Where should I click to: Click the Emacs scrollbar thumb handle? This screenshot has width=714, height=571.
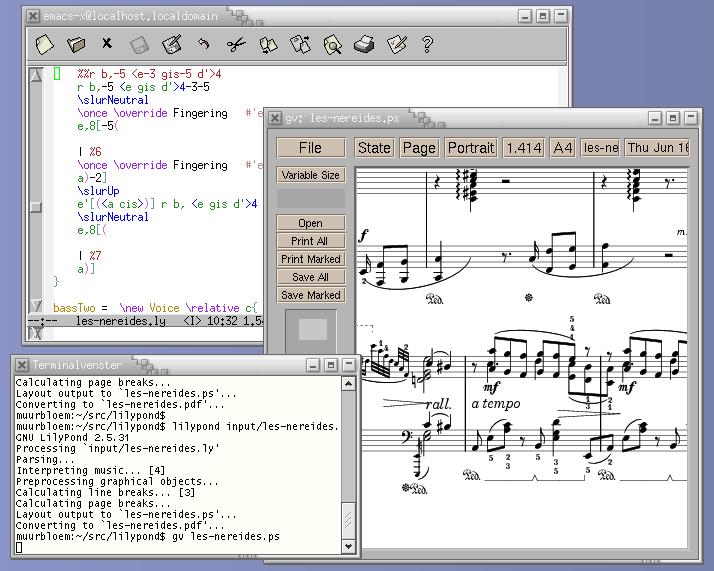coord(36,207)
